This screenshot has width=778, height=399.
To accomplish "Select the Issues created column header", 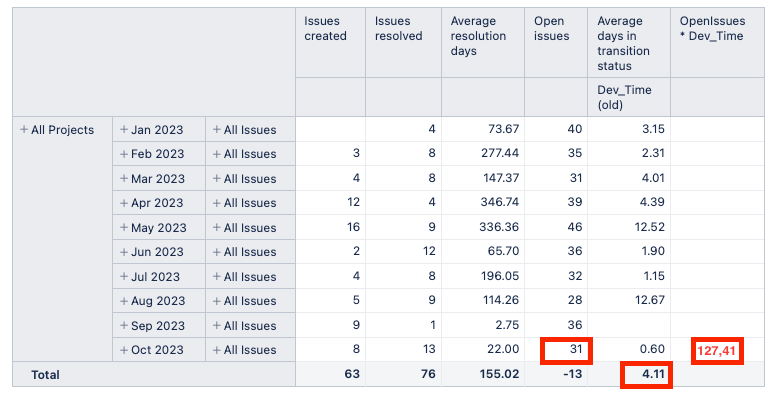I will 330,43.
